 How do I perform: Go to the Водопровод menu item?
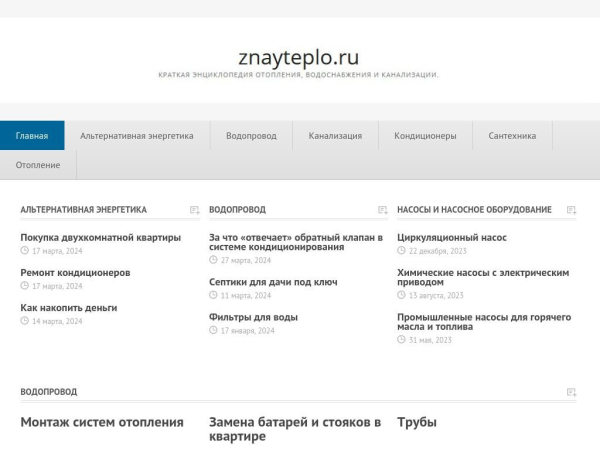pyautogui.click(x=251, y=135)
